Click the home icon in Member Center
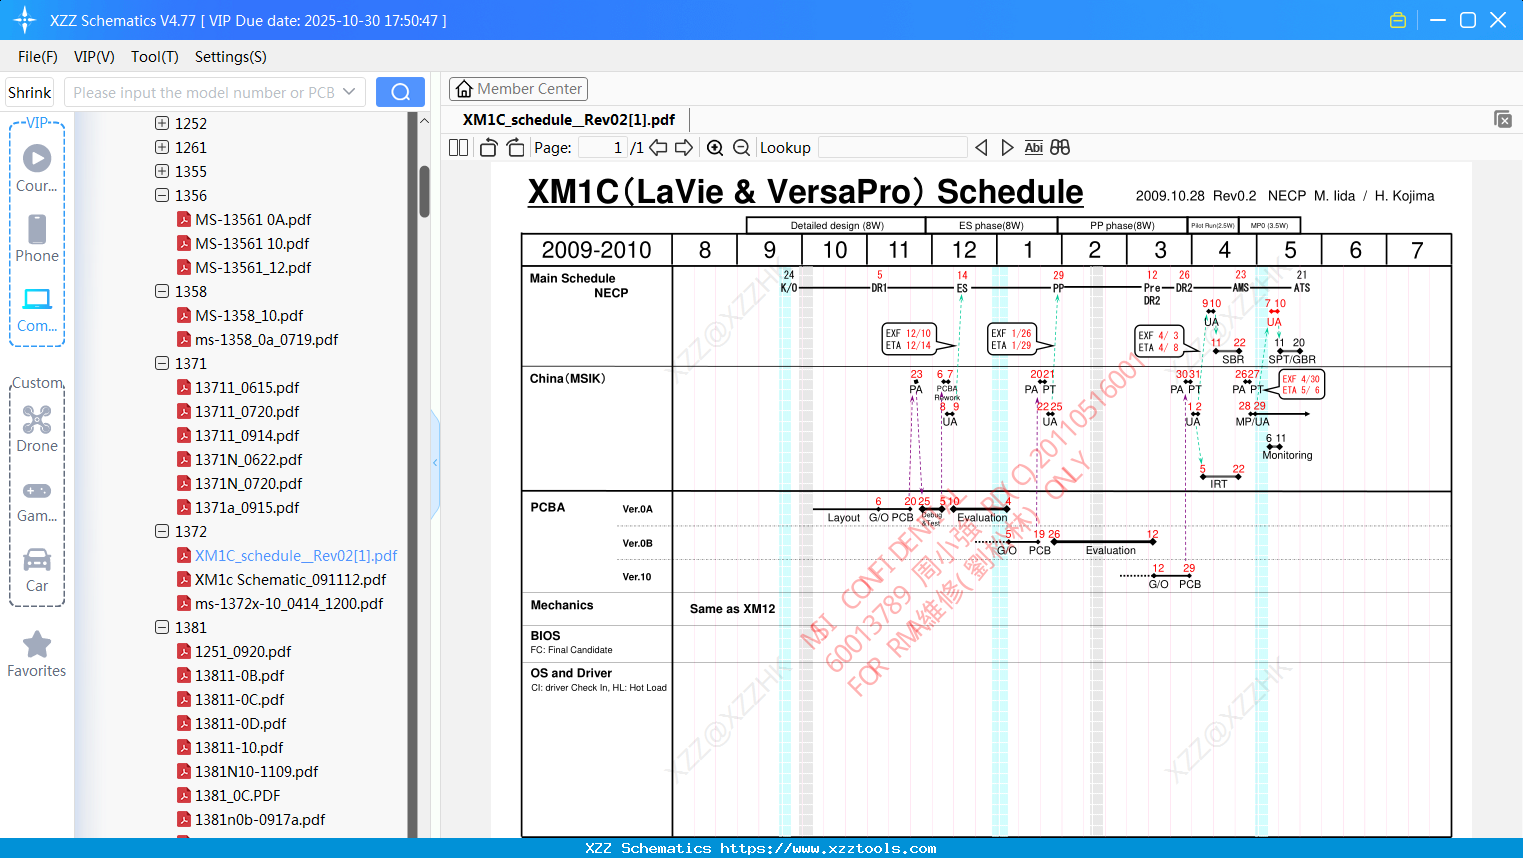 coord(464,89)
